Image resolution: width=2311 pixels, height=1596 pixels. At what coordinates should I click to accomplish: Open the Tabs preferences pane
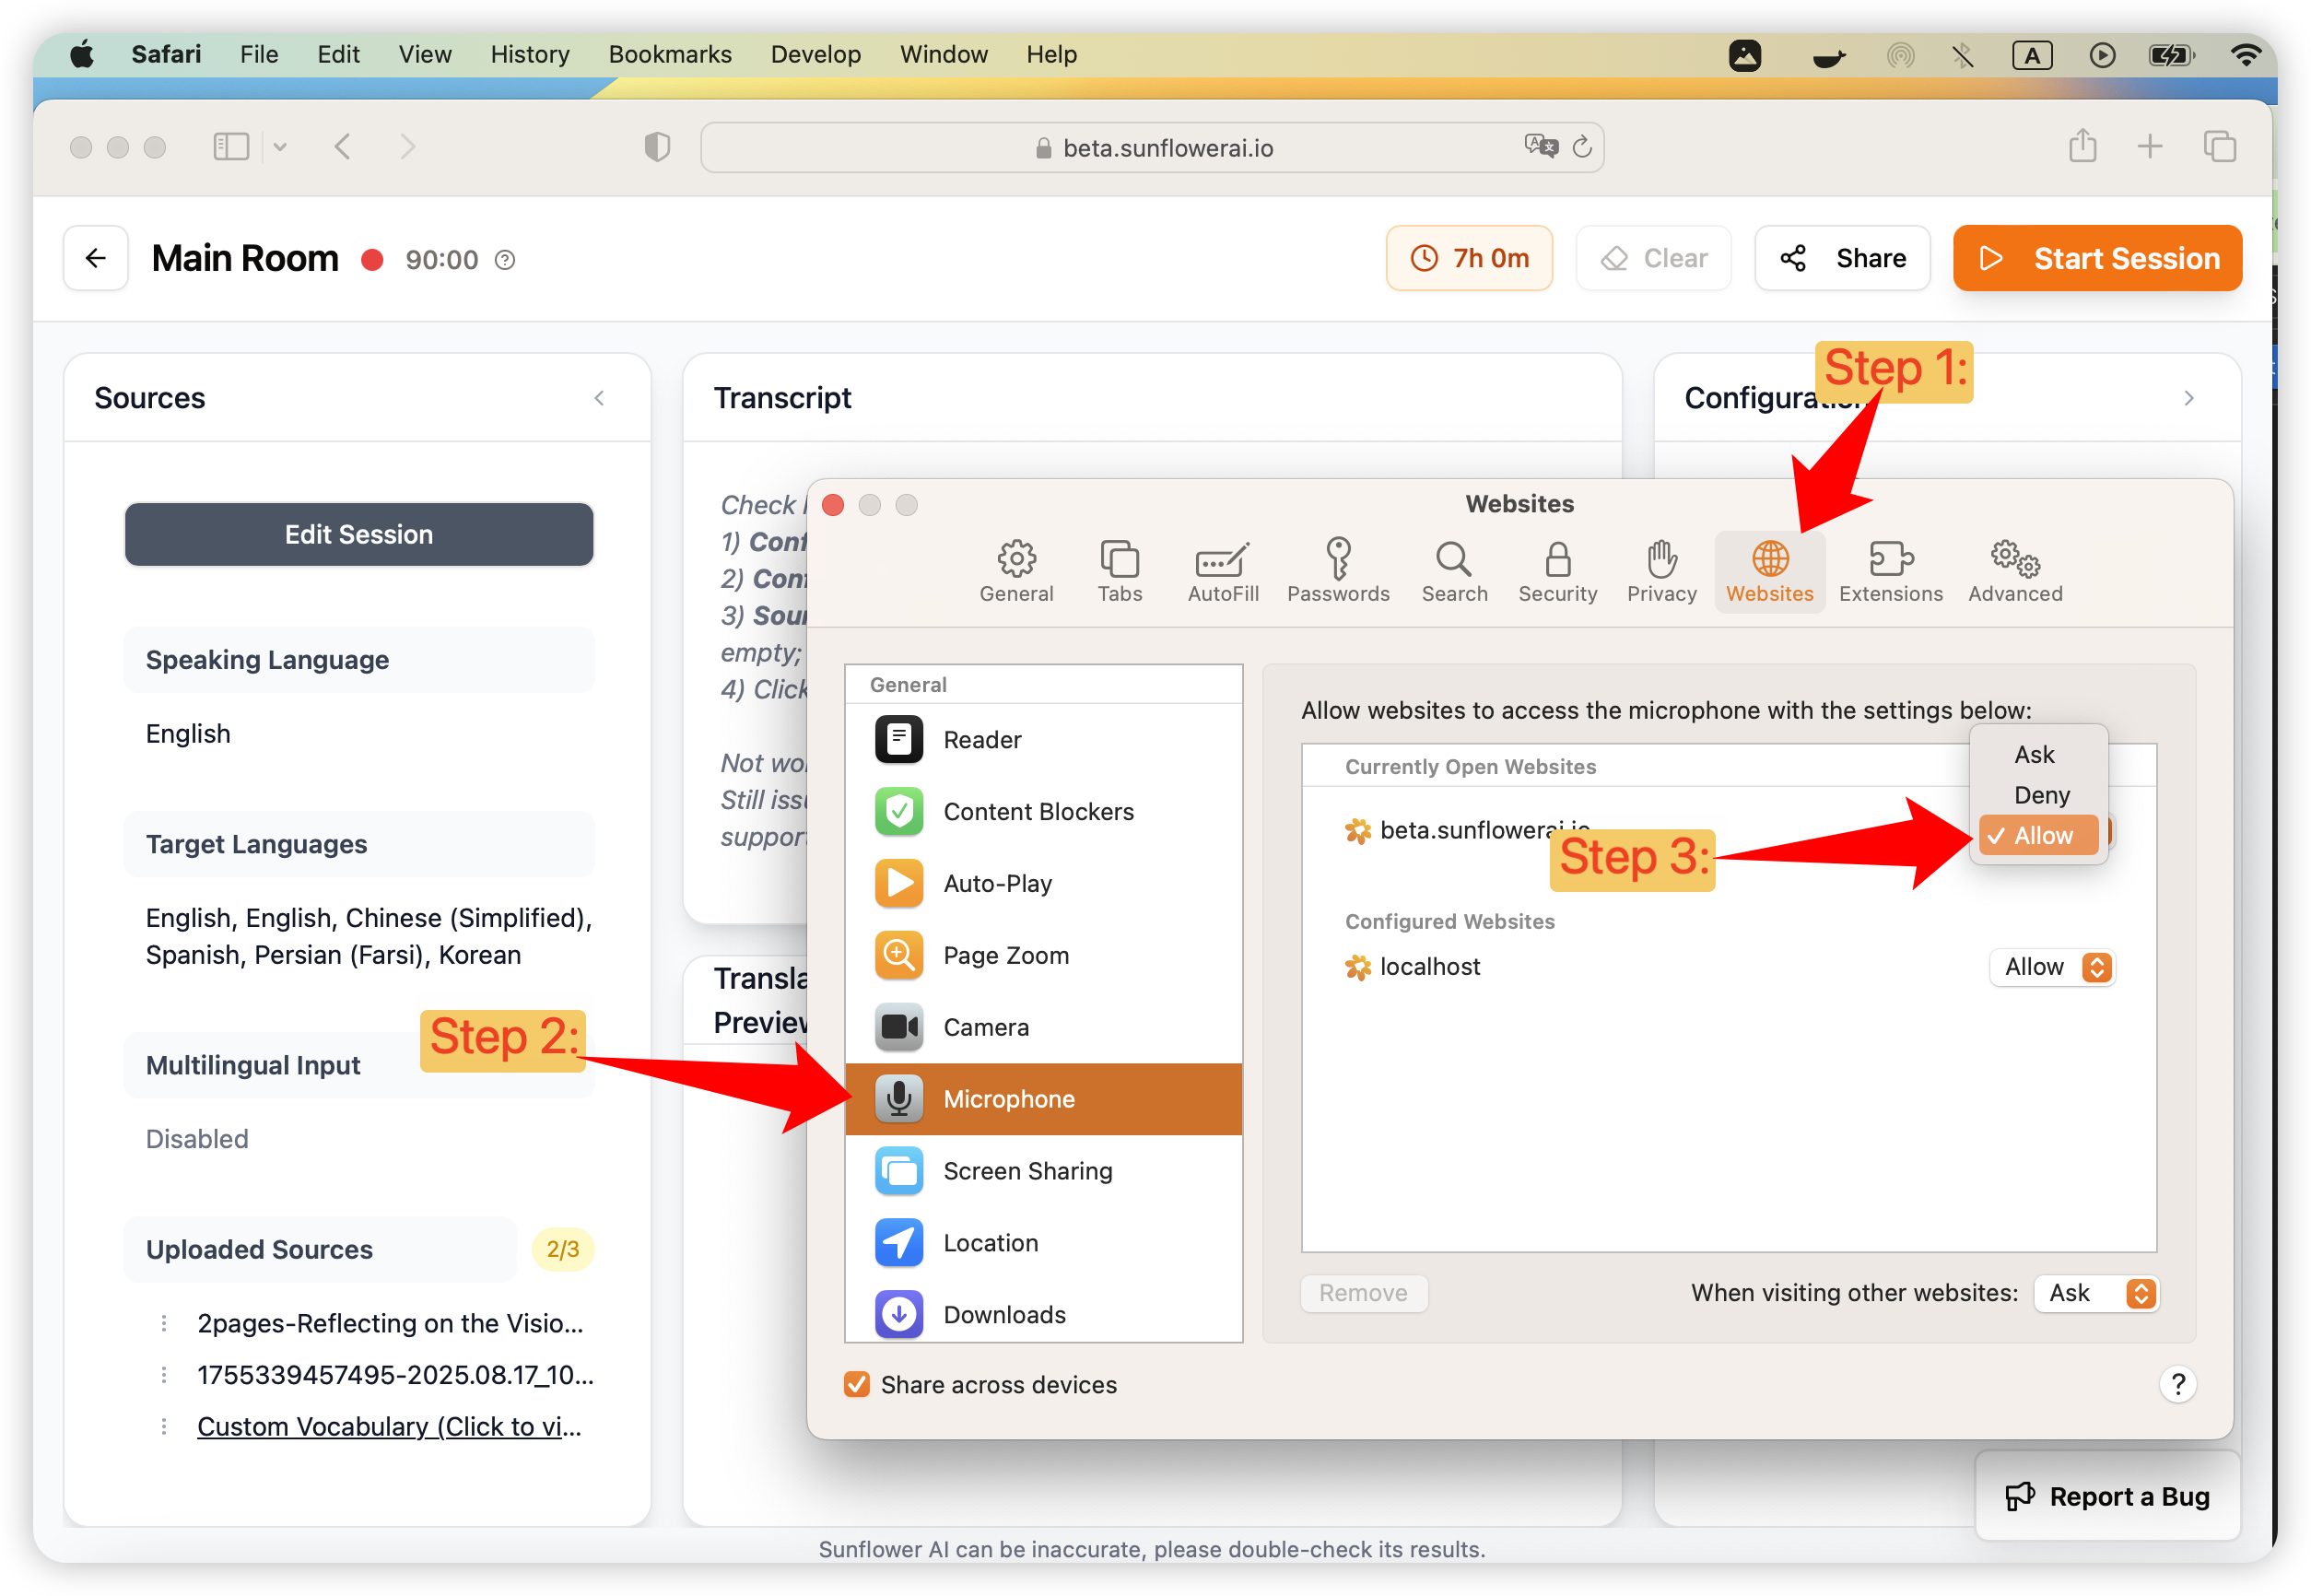coord(1119,571)
